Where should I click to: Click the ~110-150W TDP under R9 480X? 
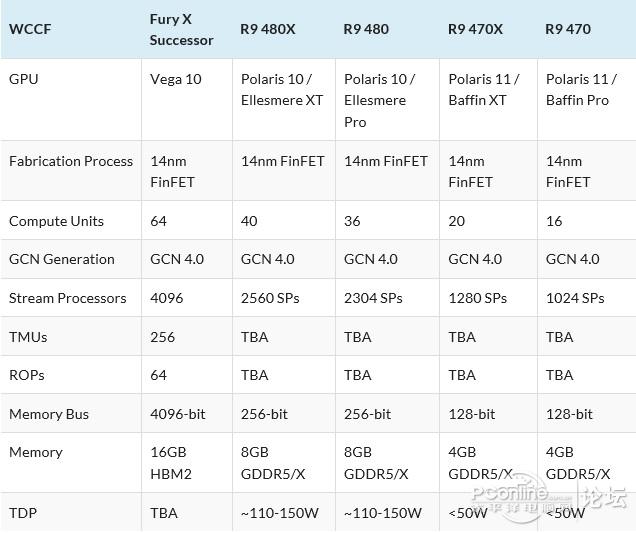pyautogui.click(x=279, y=513)
